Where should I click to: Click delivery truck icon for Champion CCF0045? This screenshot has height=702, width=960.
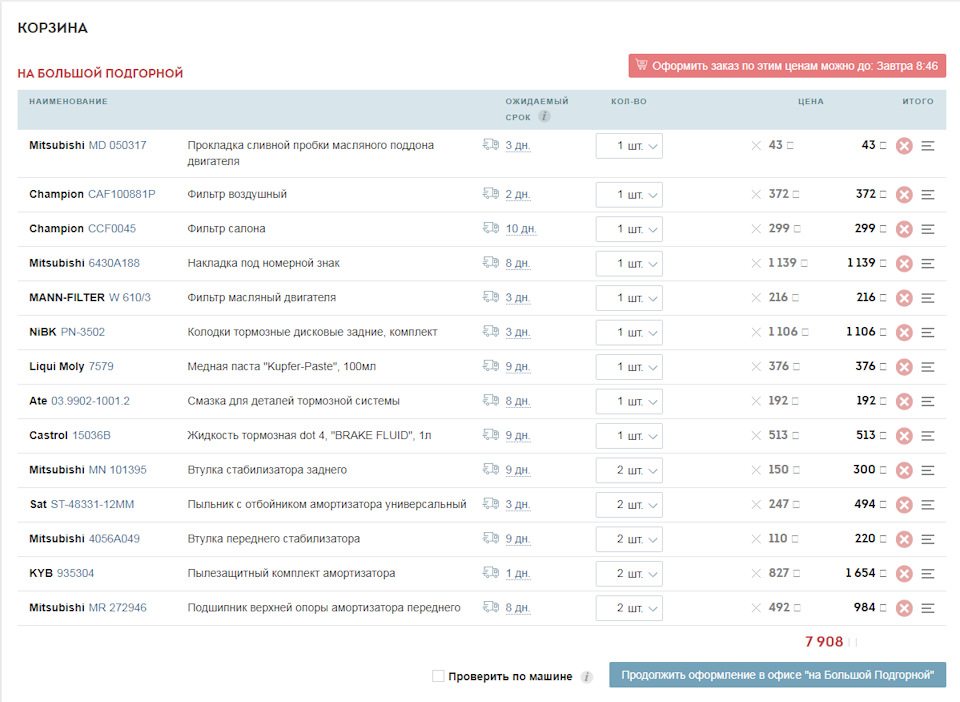point(490,228)
